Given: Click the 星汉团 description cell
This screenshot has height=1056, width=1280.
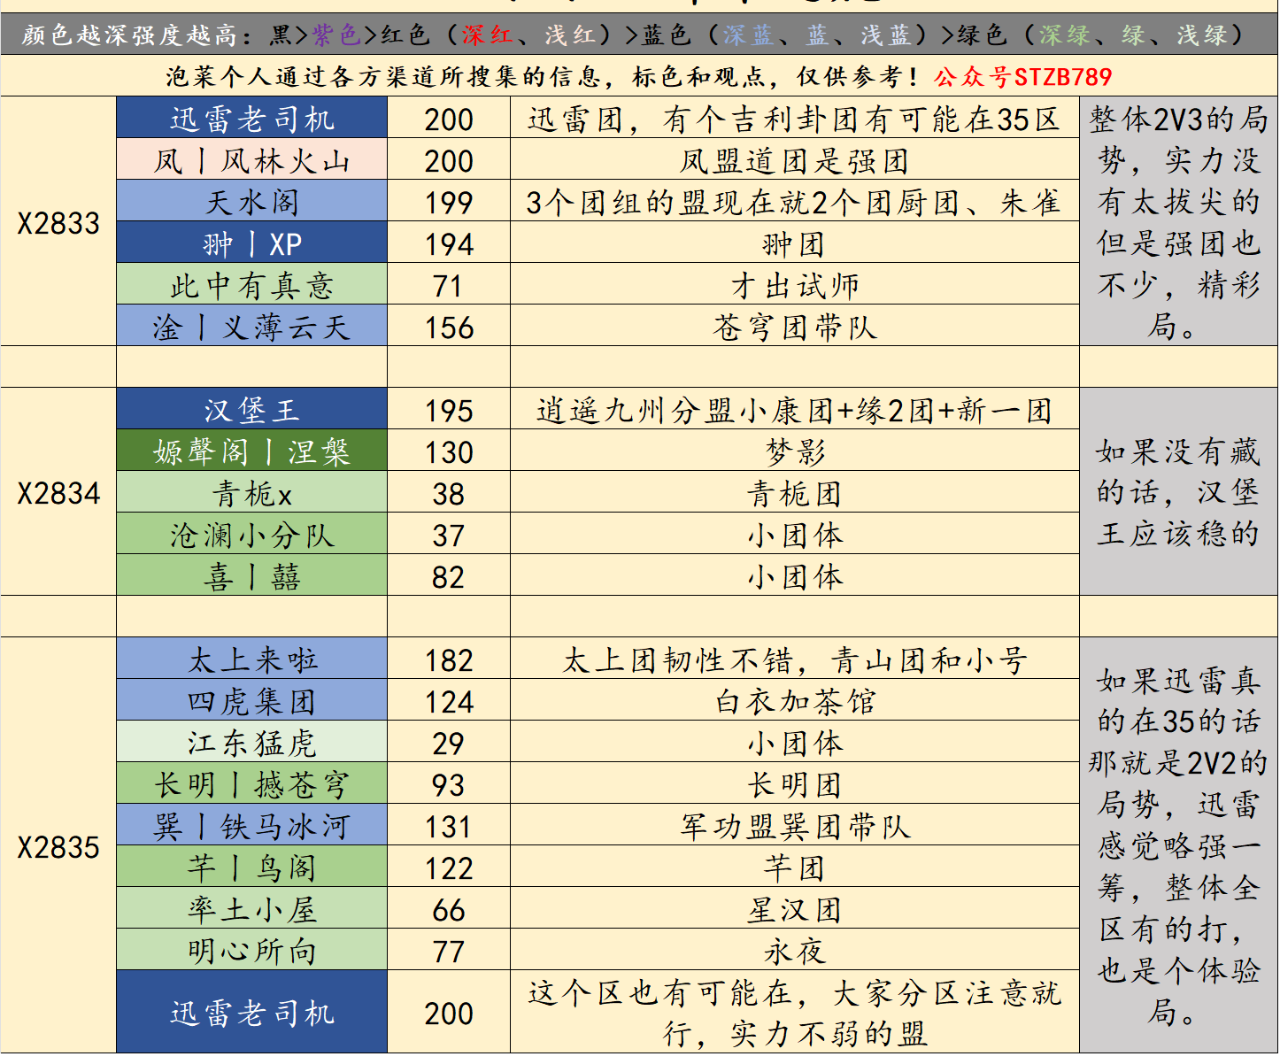Looking at the screenshot, I should pyautogui.click(x=795, y=909).
